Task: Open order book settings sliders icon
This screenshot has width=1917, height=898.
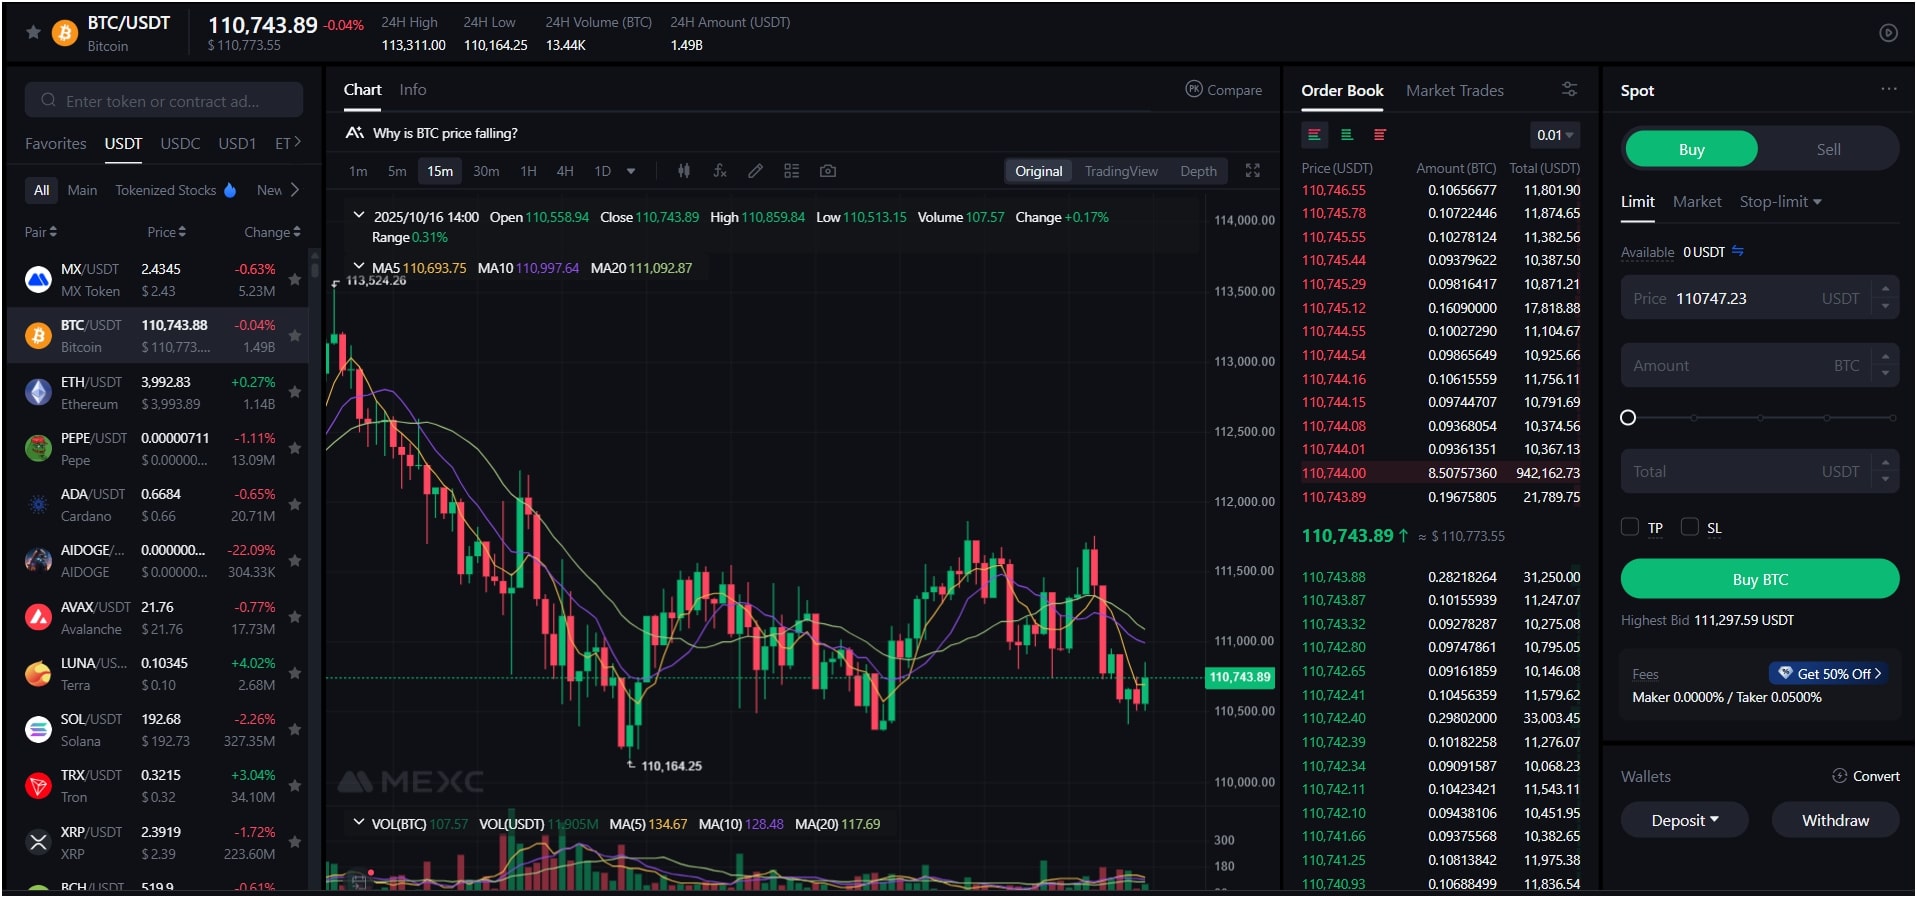Action: 1569,89
